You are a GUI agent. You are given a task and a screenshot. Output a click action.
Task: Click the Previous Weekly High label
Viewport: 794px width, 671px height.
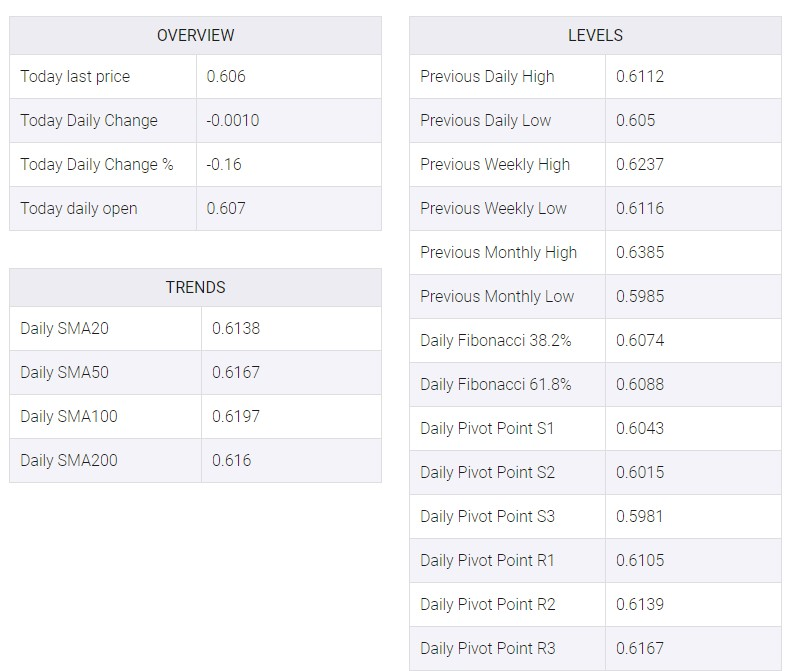point(495,165)
